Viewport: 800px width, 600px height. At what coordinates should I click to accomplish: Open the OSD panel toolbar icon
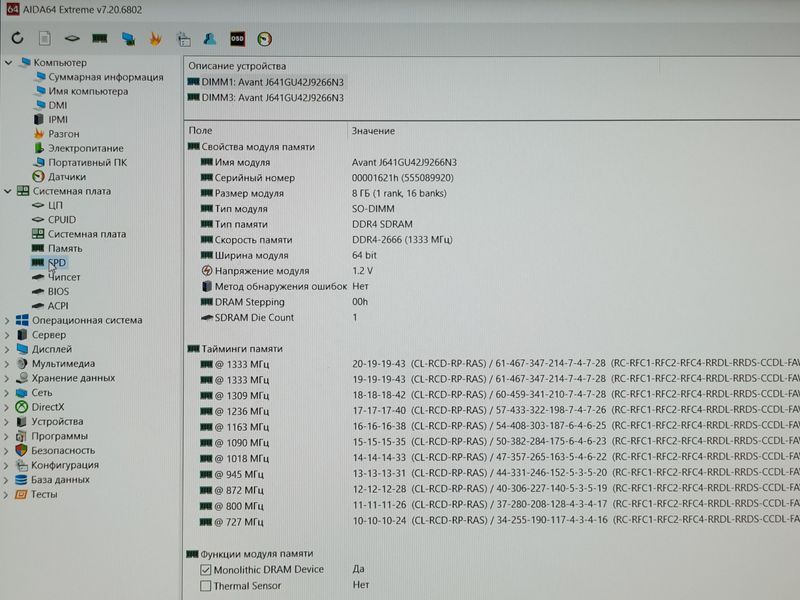pyautogui.click(x=237, y=39)
